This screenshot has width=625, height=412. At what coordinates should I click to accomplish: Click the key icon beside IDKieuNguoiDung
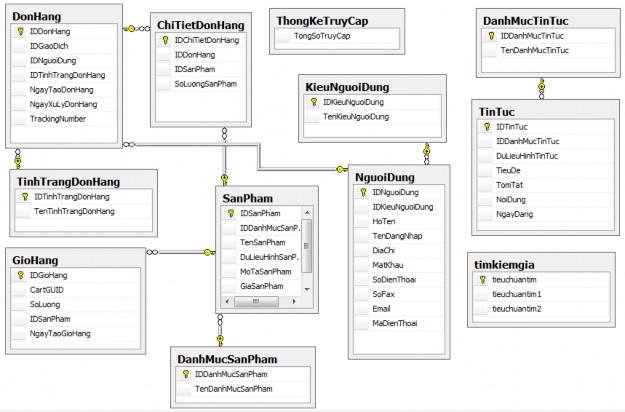314,102
